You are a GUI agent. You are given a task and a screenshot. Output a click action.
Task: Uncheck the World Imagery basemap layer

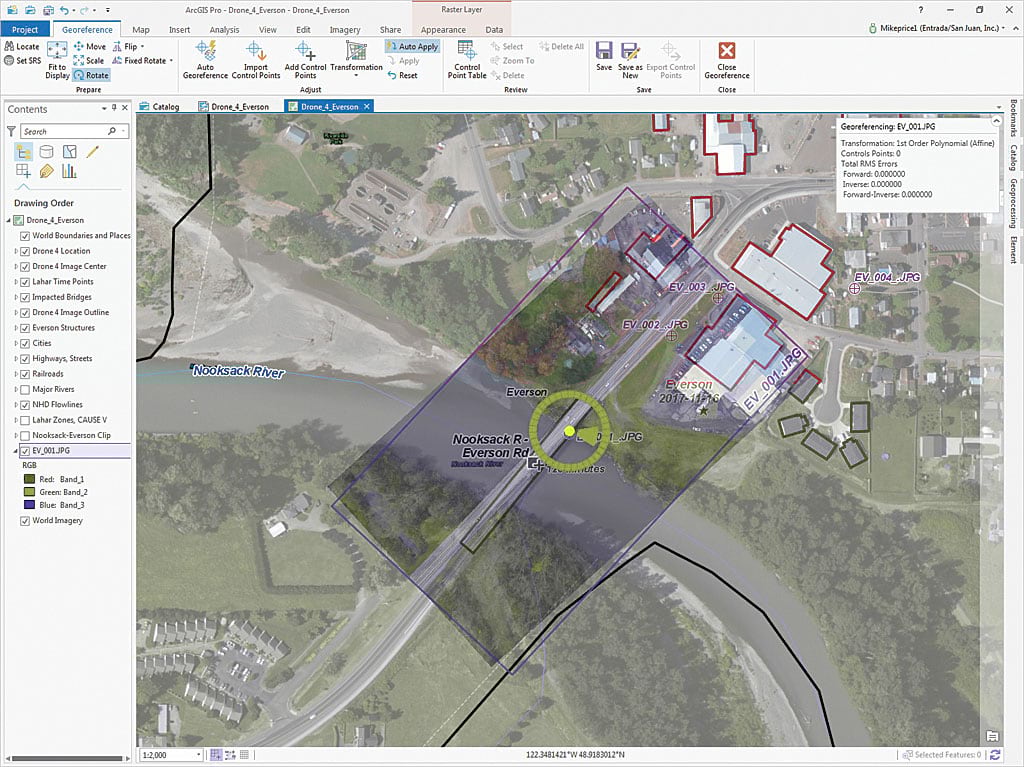pyautogui.click(x=25, y=521)
